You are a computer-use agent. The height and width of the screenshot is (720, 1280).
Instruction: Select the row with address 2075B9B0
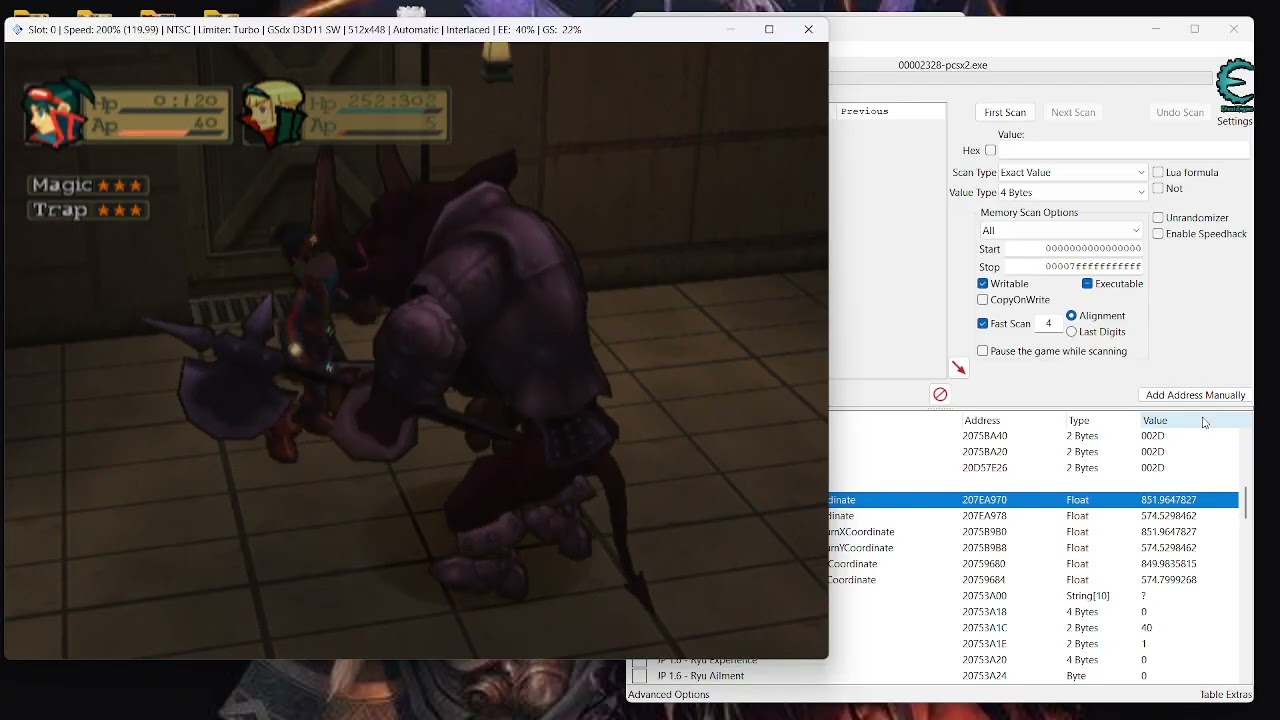(x=1034, y=532)
